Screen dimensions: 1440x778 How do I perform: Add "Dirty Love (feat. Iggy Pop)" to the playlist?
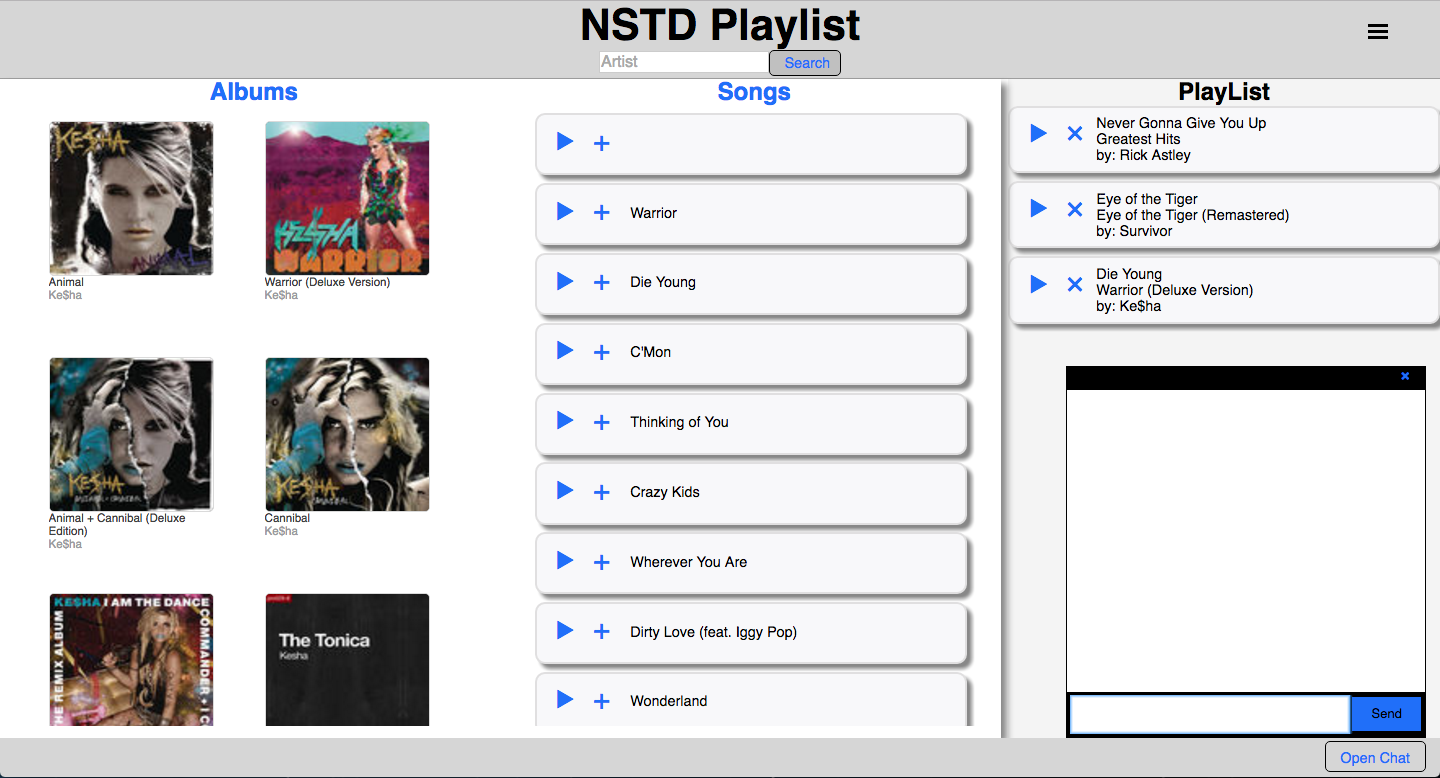(601, 631)
